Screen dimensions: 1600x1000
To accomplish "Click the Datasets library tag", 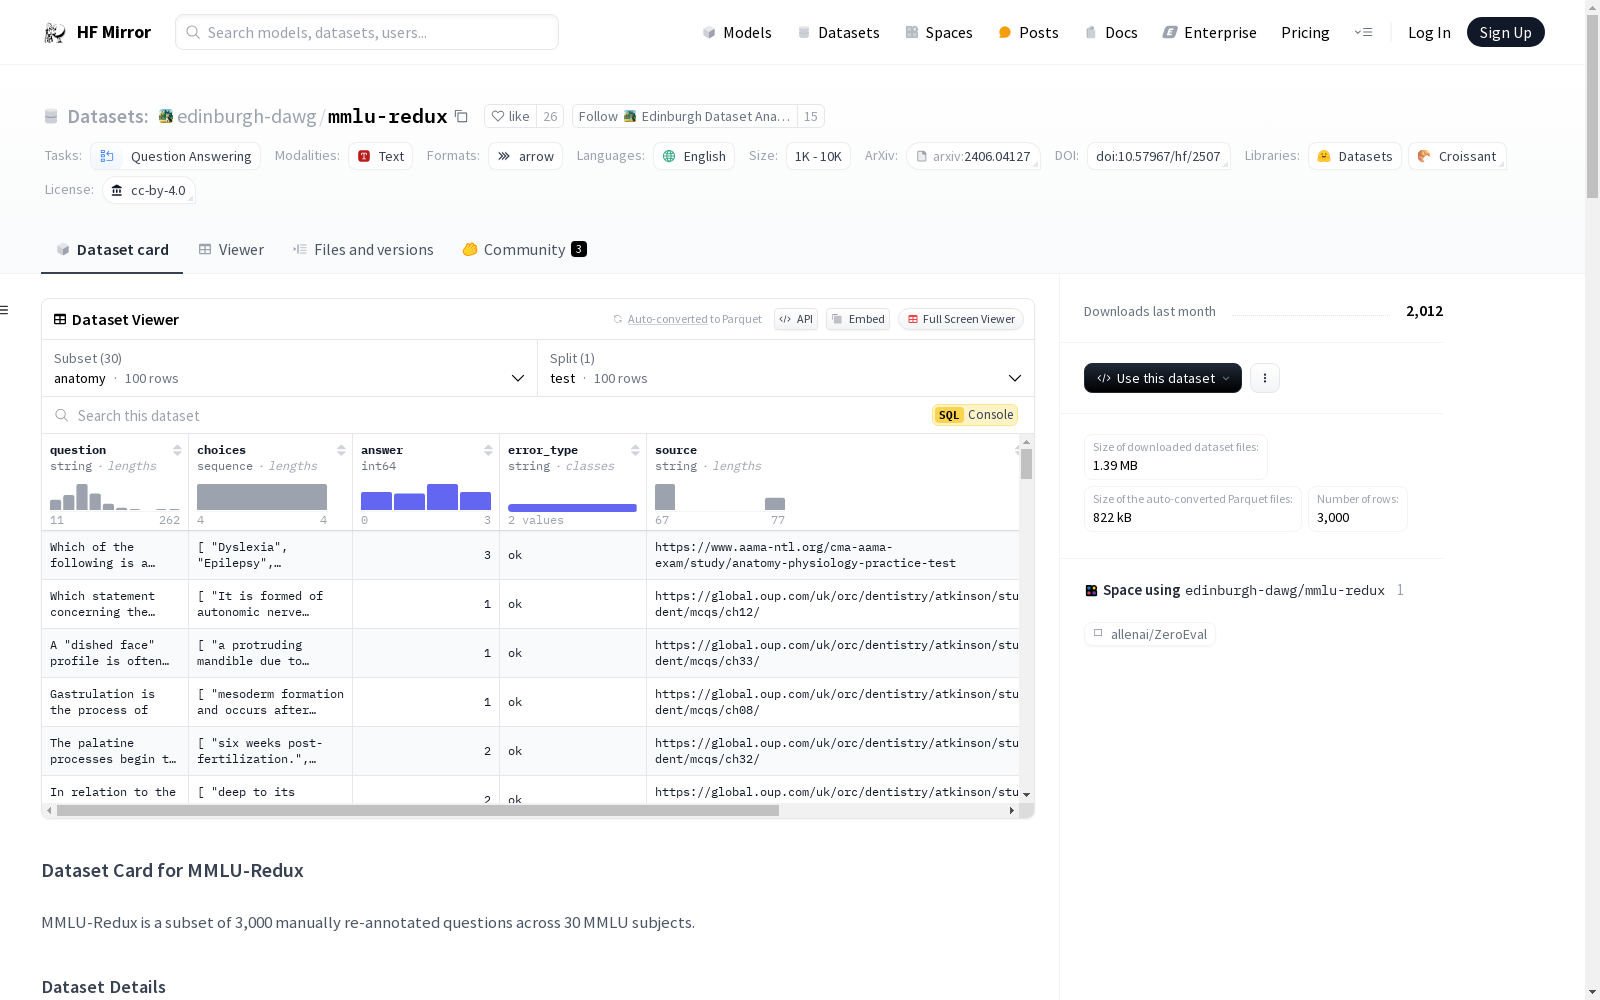I will [x=1355, y=156].
